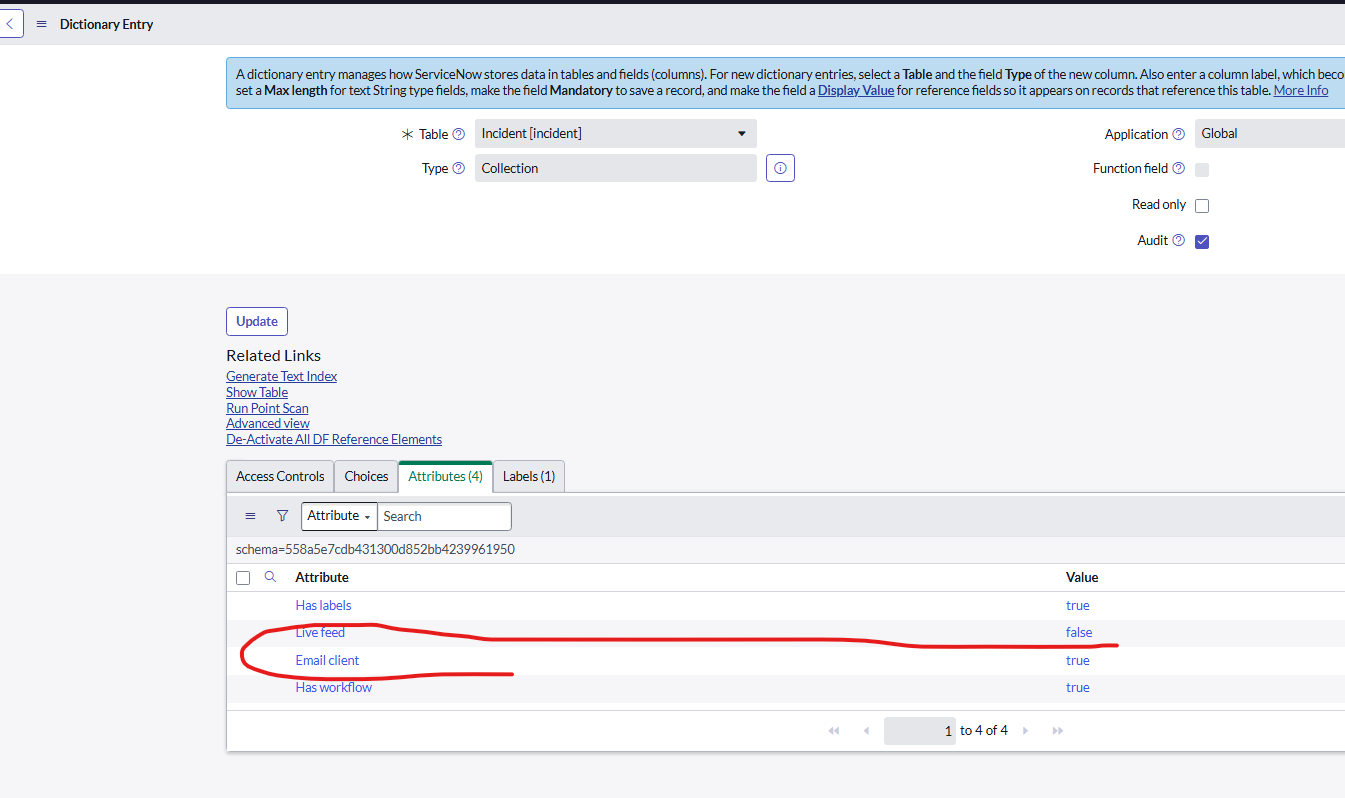Click the help icon beside Table label

[458, 134]
